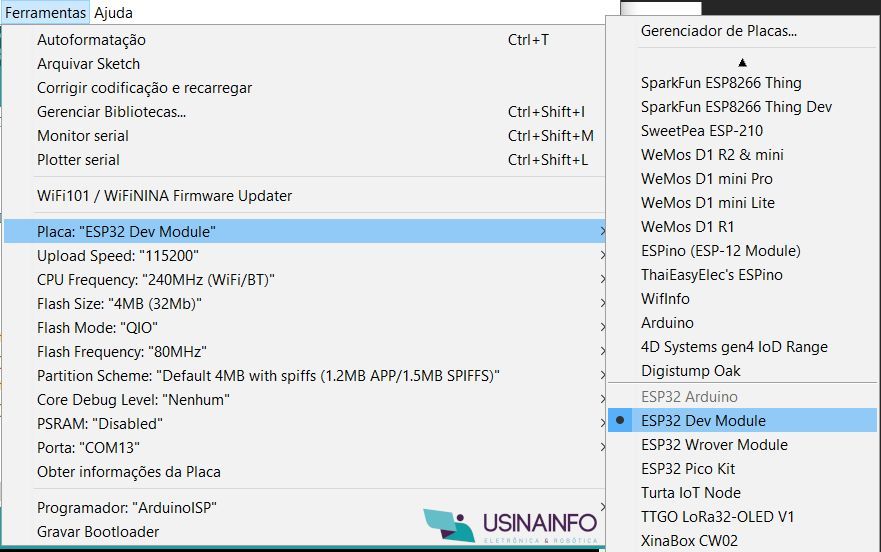This screenshot has width=881, height=552.
Task: Select Gravar Bootloader
Action: coord(304,532)
